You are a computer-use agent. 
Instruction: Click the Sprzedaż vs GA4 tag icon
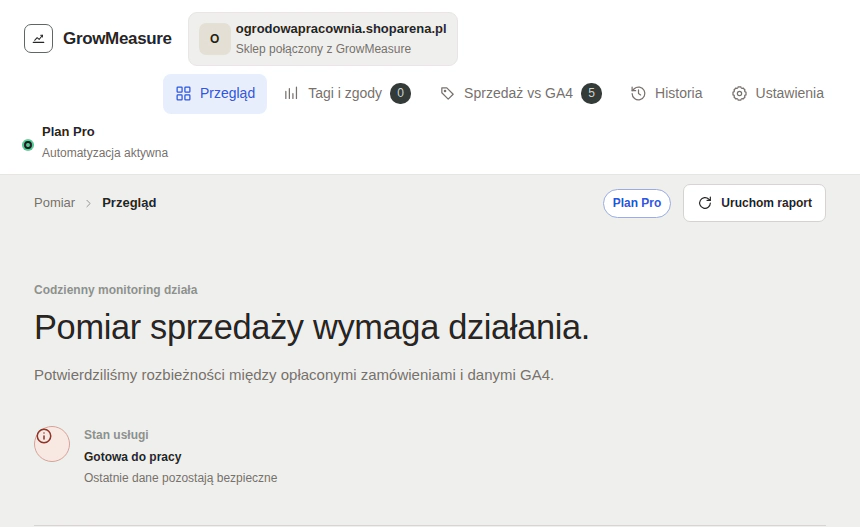click(x=447, y=94)
